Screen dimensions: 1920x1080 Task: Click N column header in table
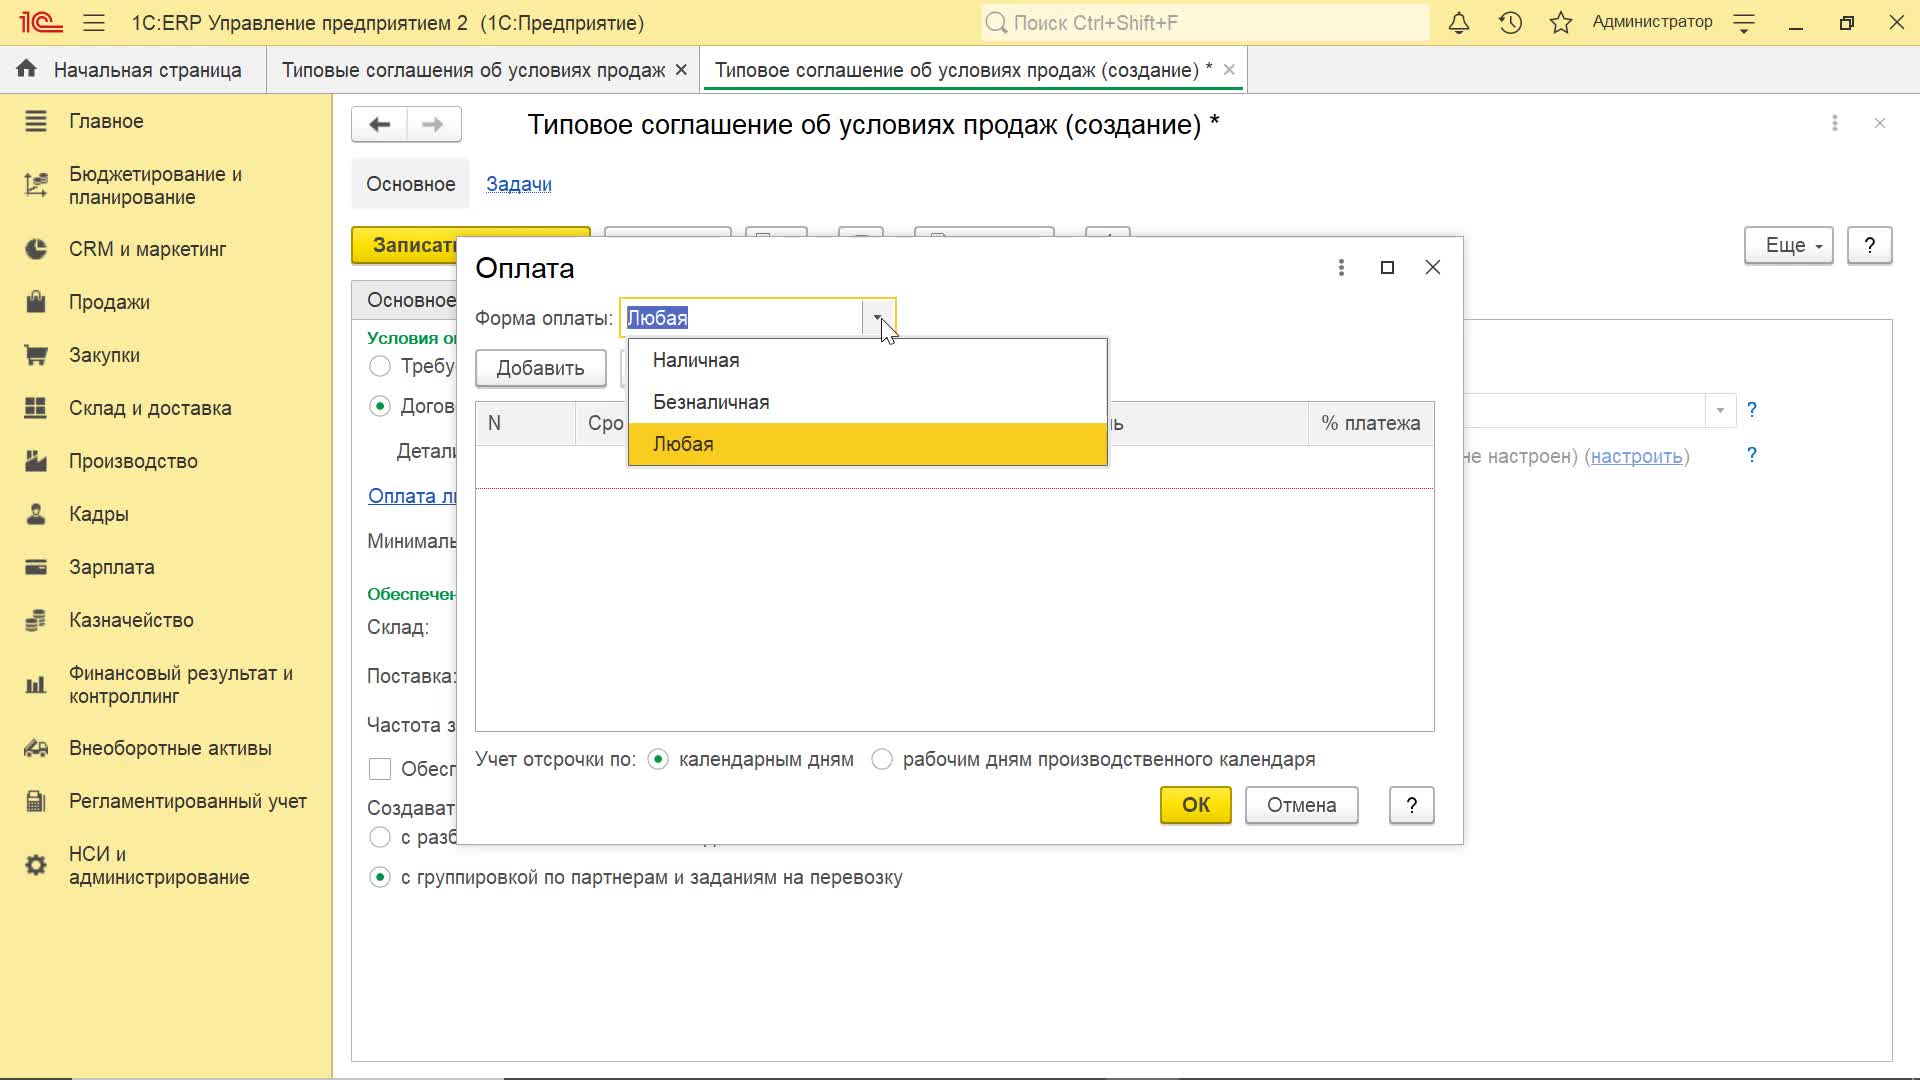tap(525, 424)
